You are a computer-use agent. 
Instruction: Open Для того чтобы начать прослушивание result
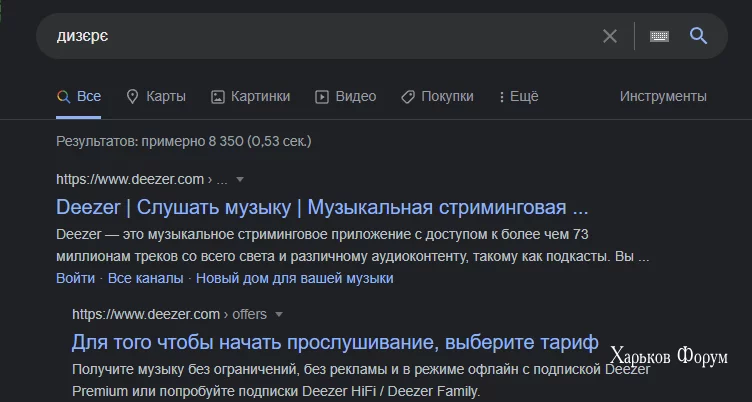tap(335, 343)
